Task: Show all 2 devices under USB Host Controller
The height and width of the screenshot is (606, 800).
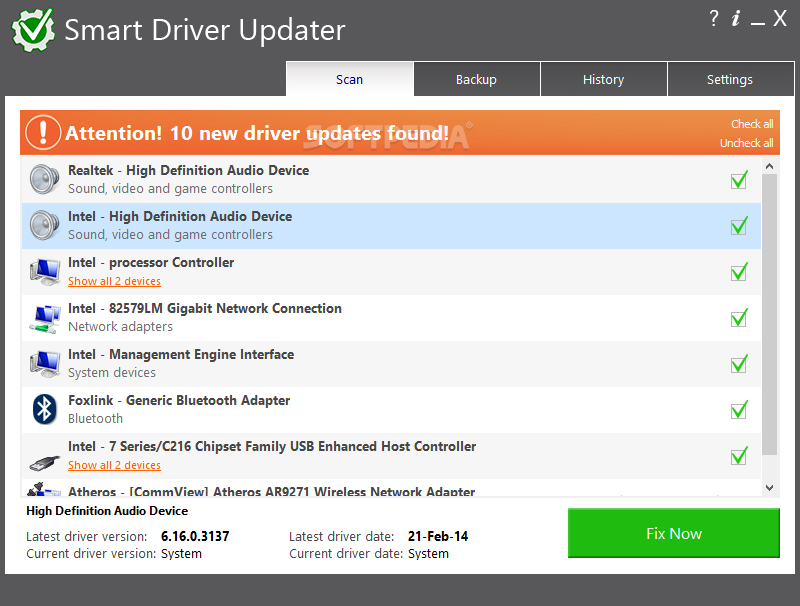Action: (x=114, y=465)
